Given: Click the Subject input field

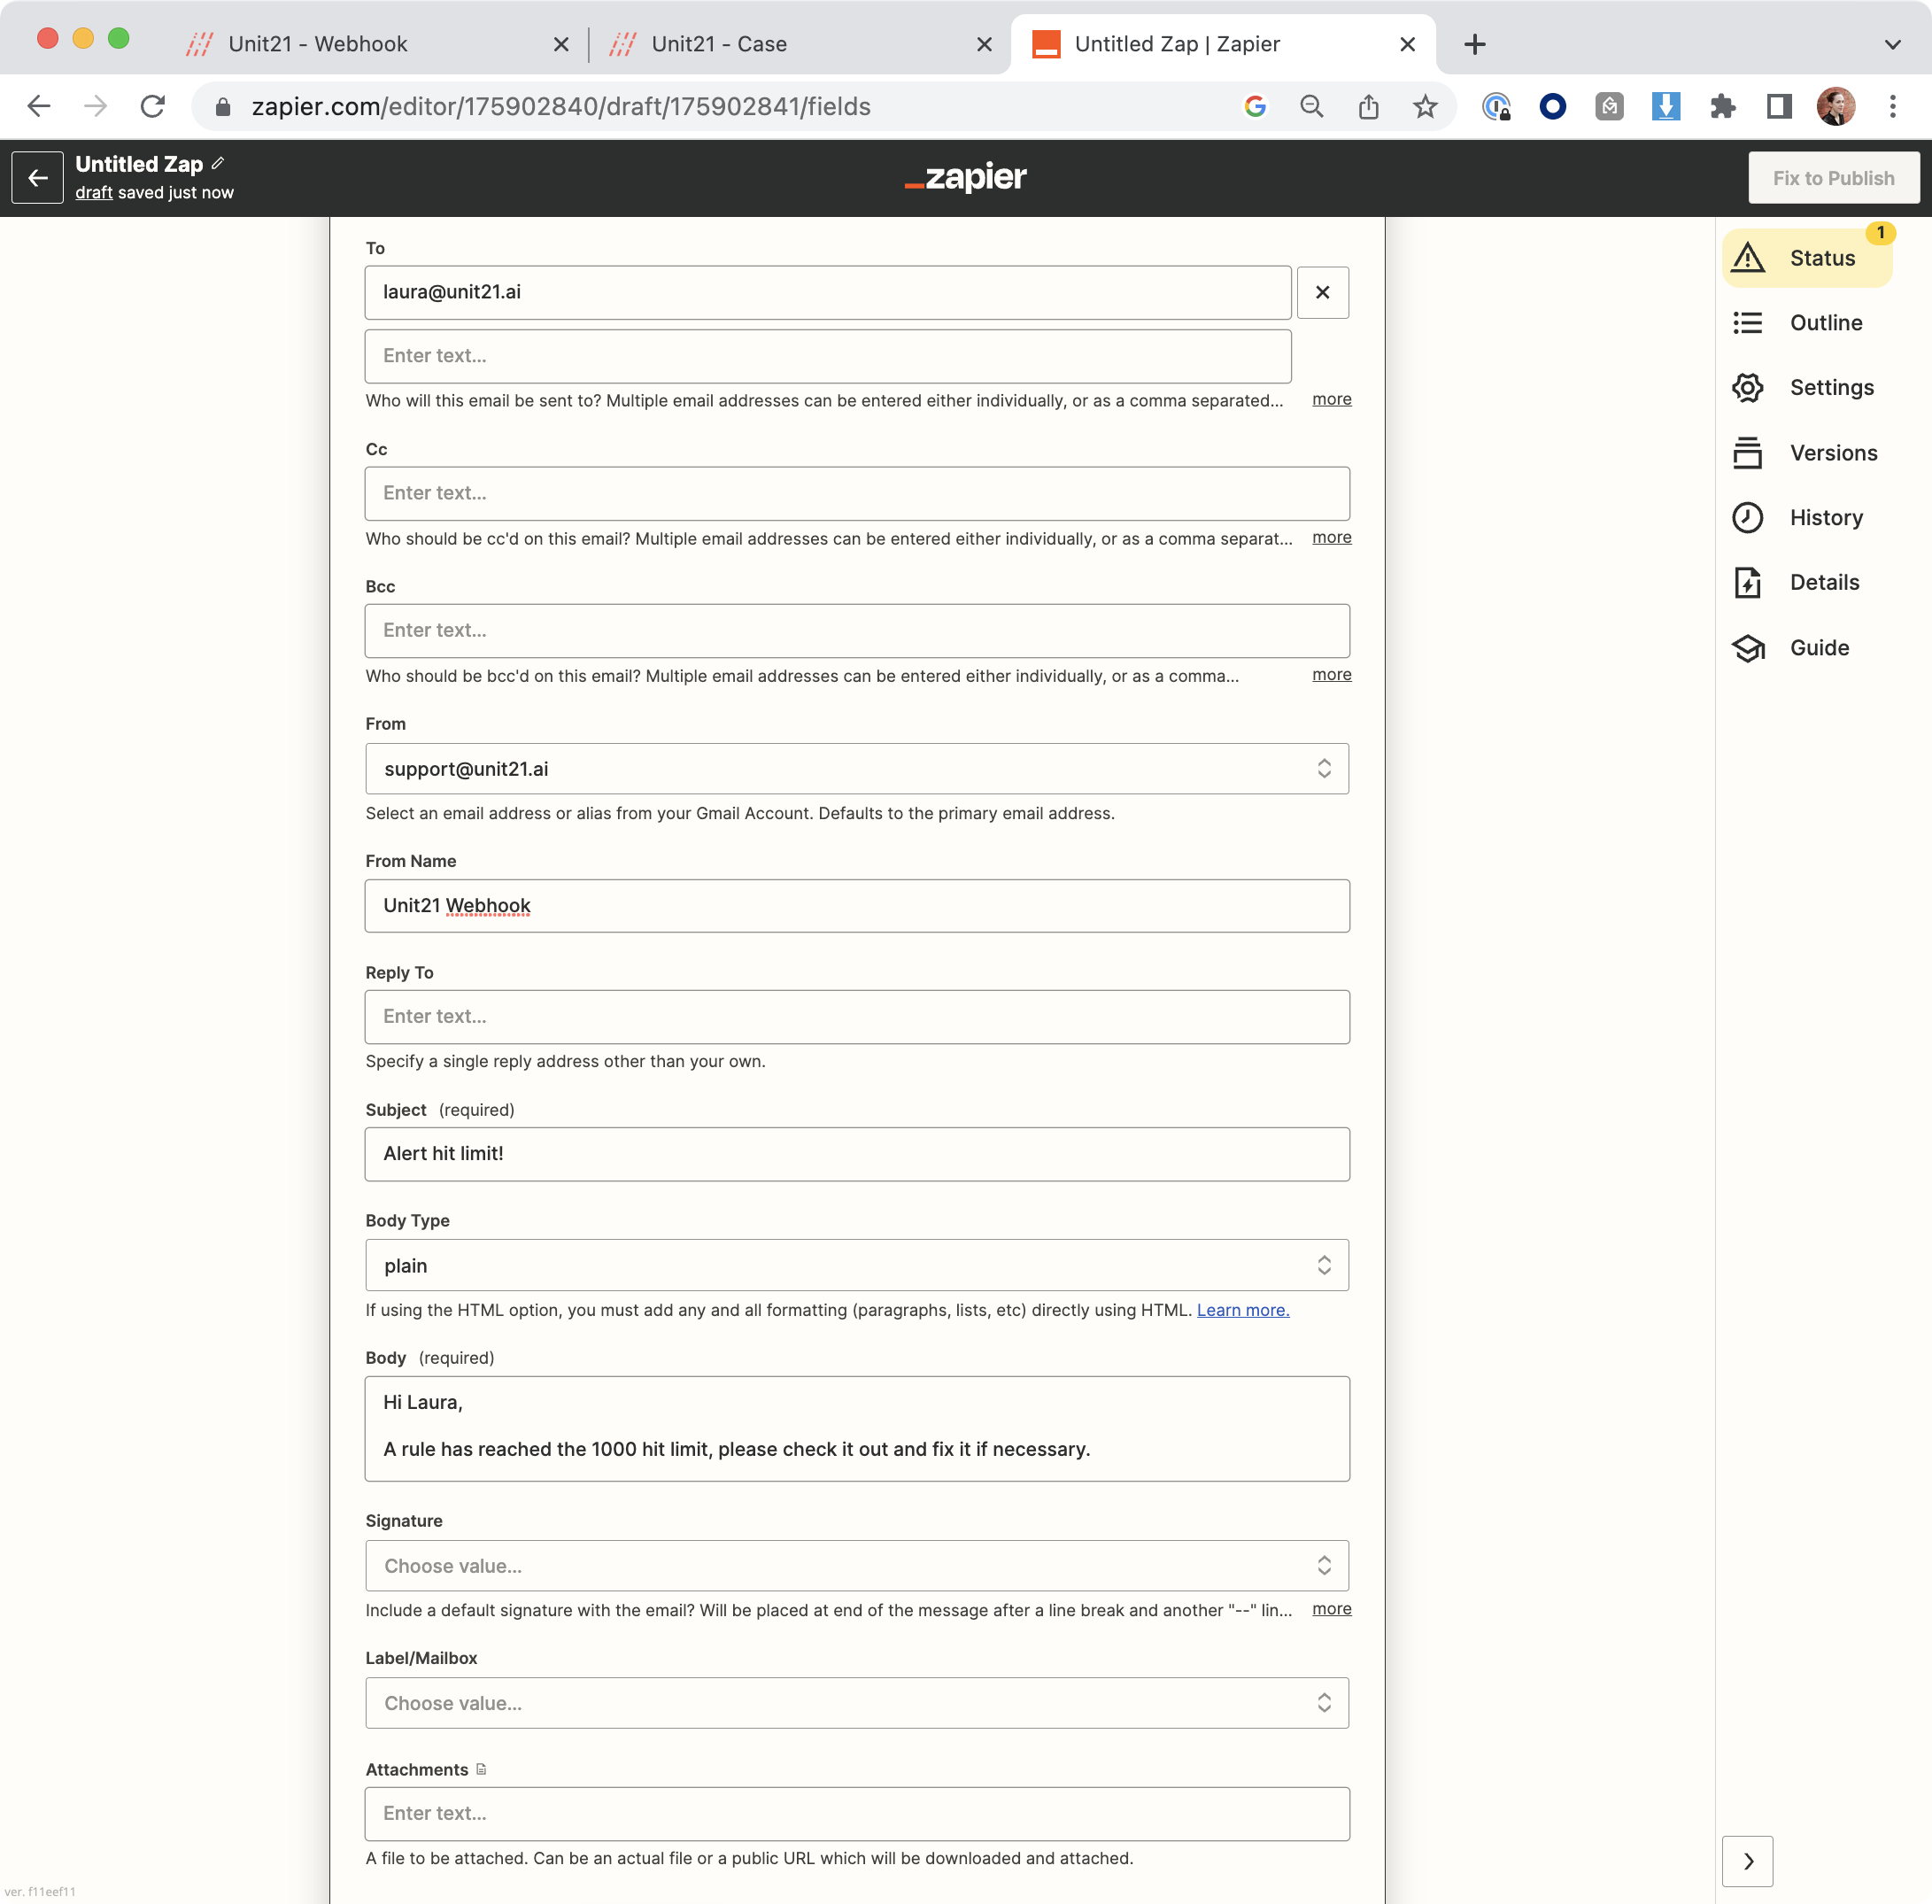Looking at the screenshot, I should pos(856,1154).
